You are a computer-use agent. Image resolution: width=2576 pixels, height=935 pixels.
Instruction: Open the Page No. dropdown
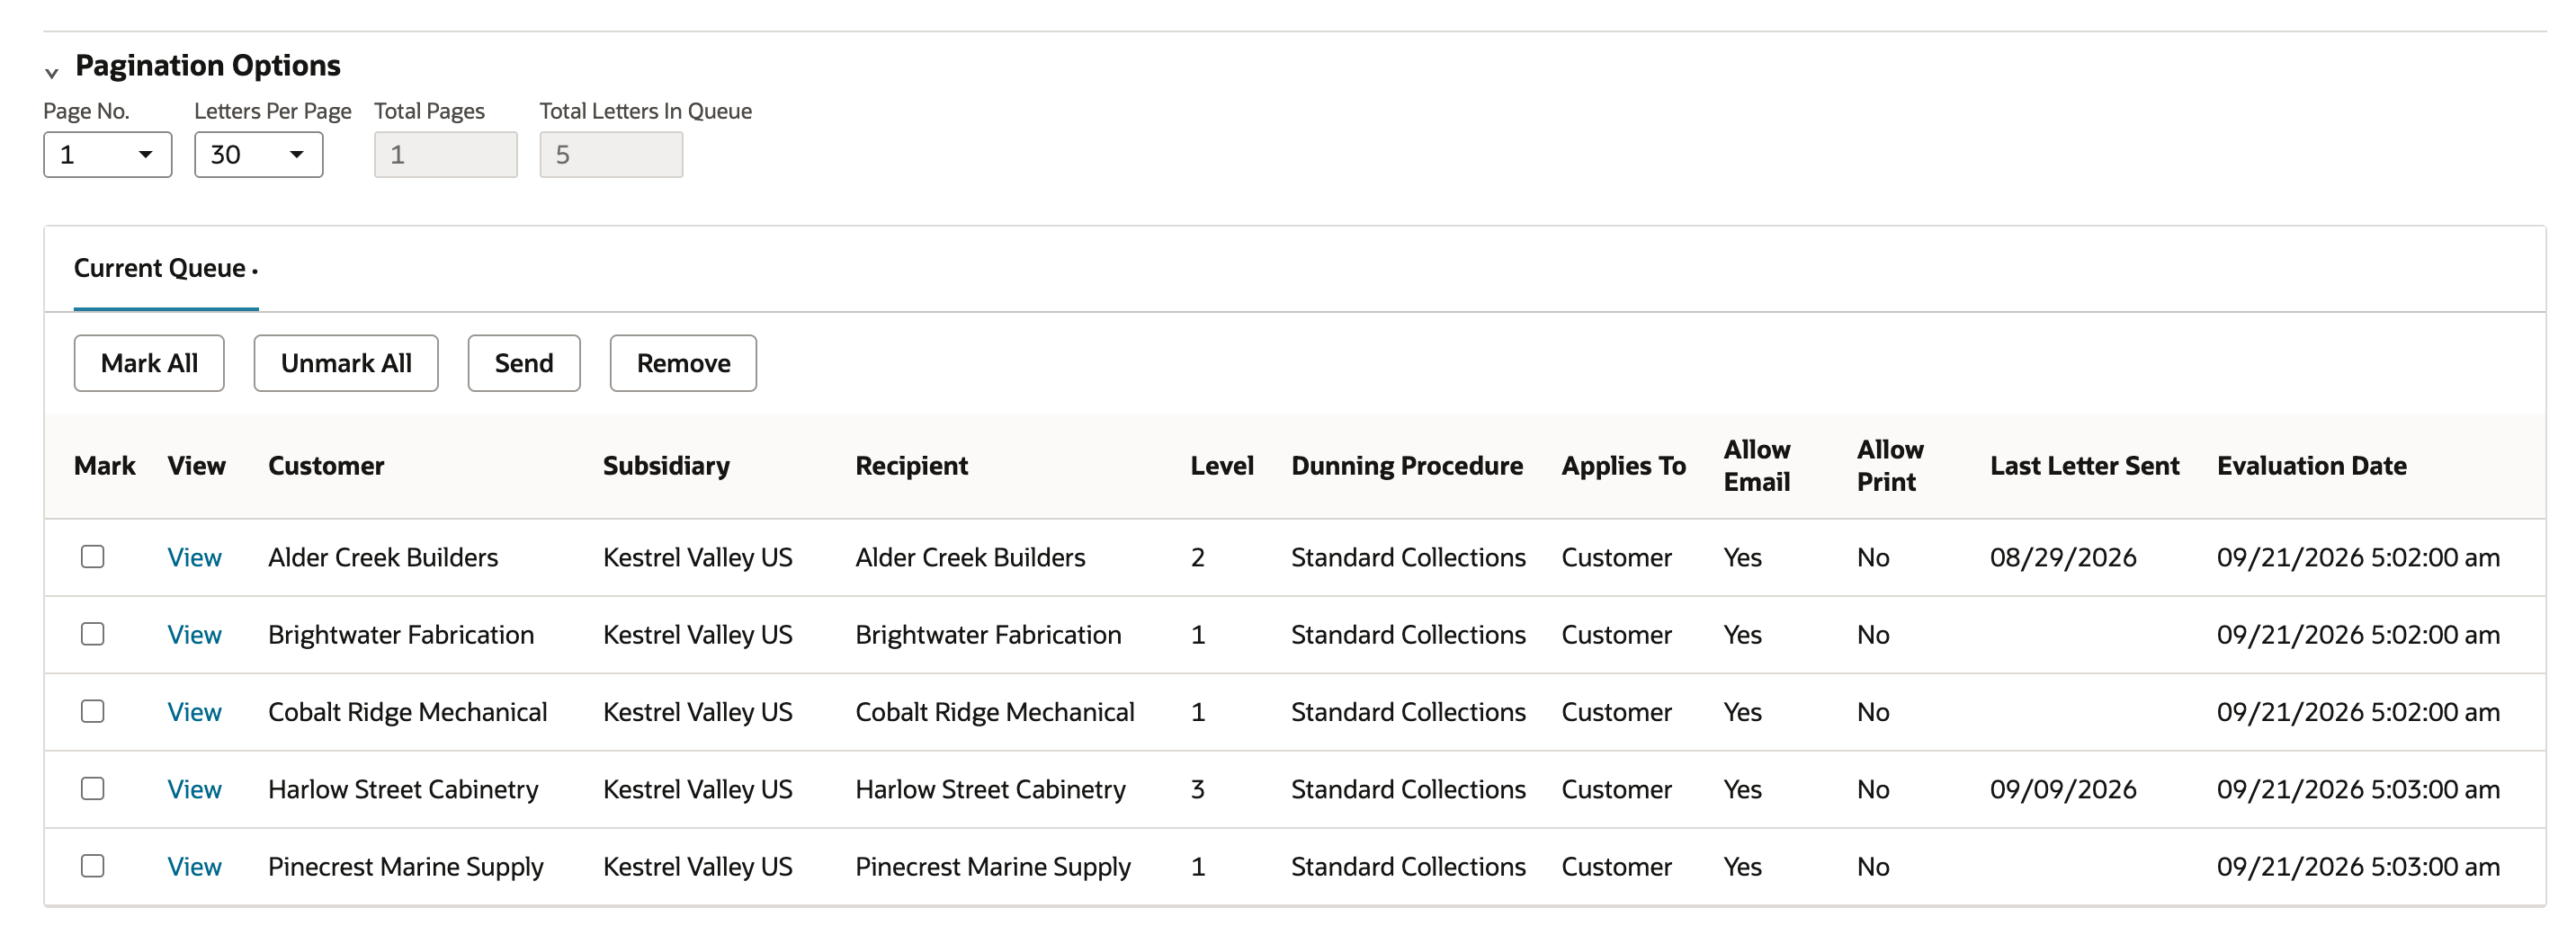(x=108, y=155)
